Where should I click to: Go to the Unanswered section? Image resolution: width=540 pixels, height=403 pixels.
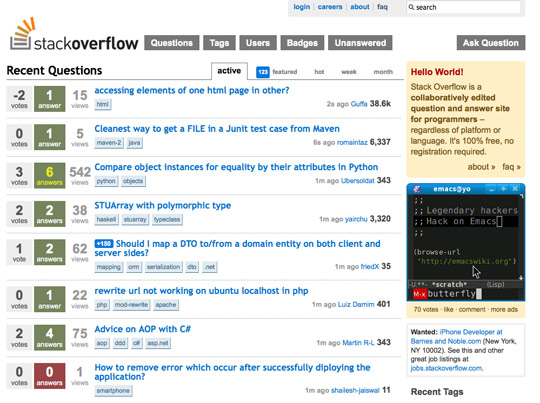[x=360, y=43]
